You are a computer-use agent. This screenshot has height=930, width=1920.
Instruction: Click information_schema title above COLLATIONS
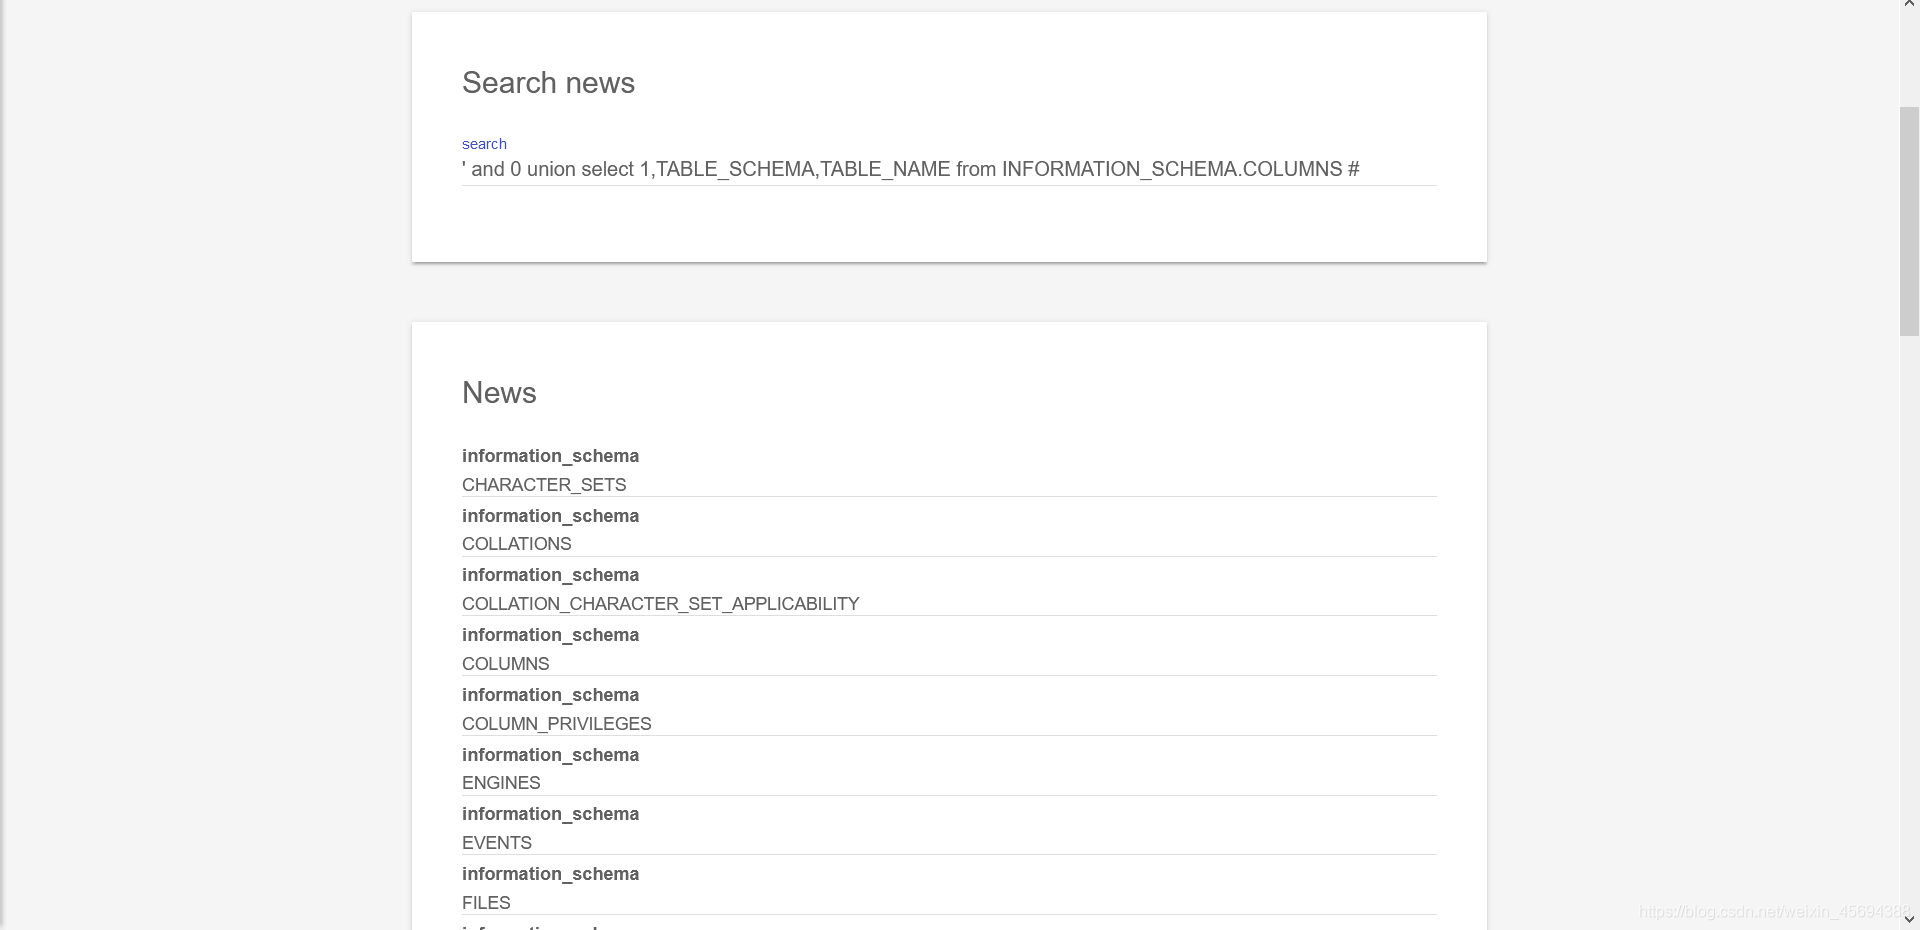[550, 516]
